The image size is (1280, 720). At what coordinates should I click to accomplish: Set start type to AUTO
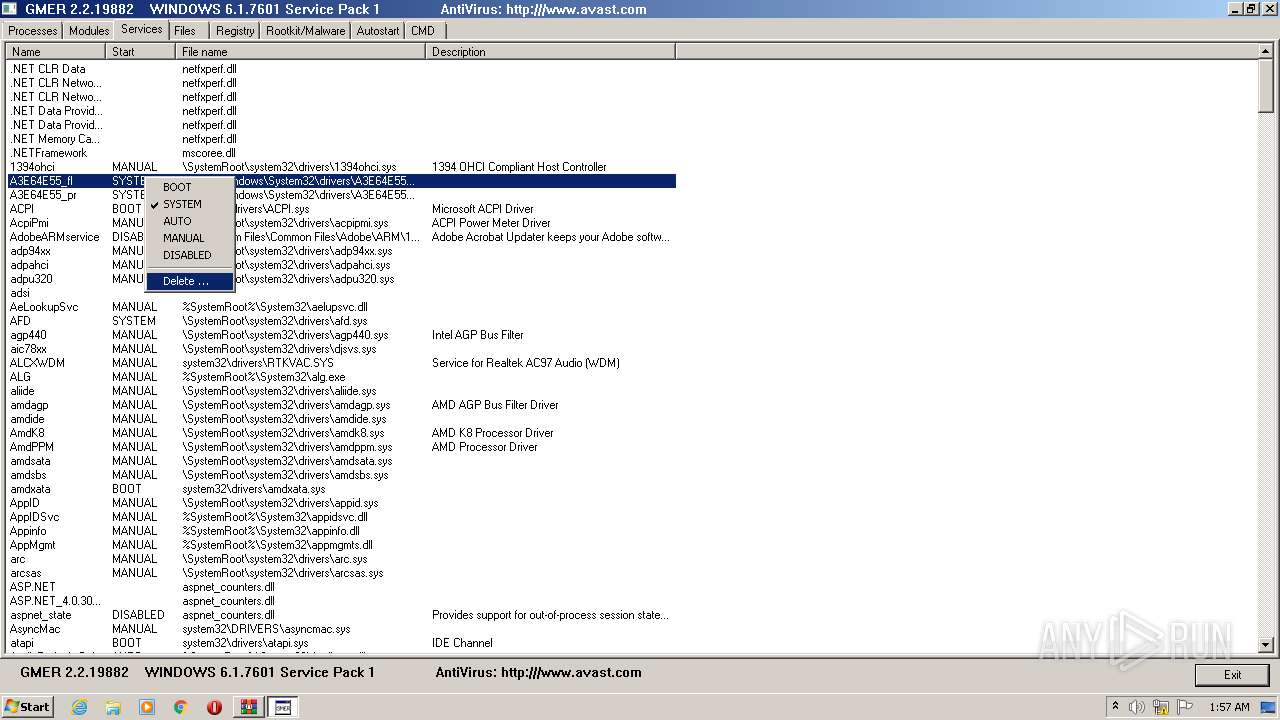190,221
